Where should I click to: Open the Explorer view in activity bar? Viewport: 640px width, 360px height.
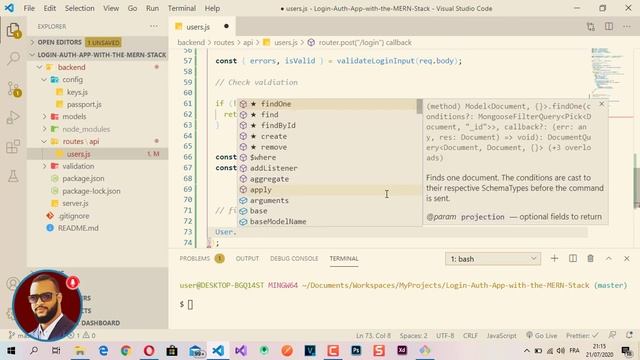[x=13, y=30]
